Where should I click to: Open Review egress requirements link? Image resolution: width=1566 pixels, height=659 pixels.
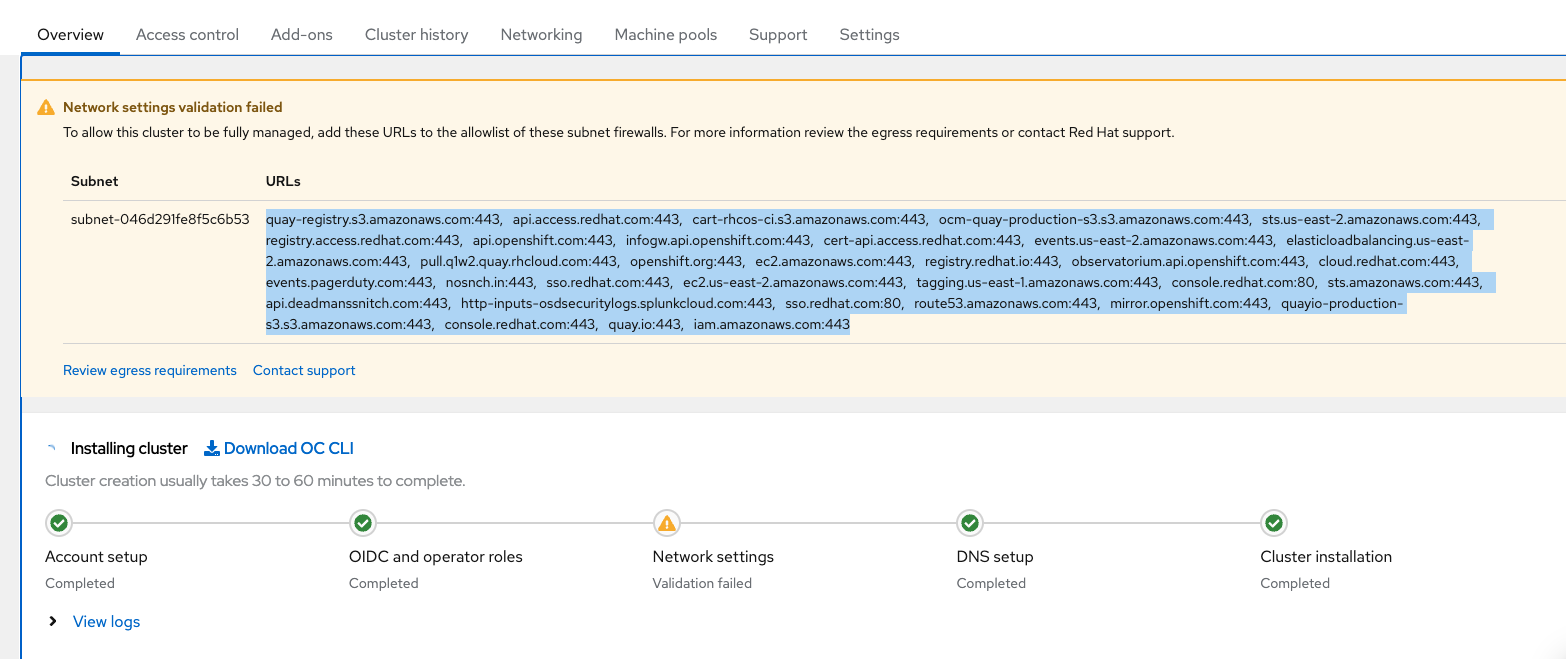(x=150, y=370)
